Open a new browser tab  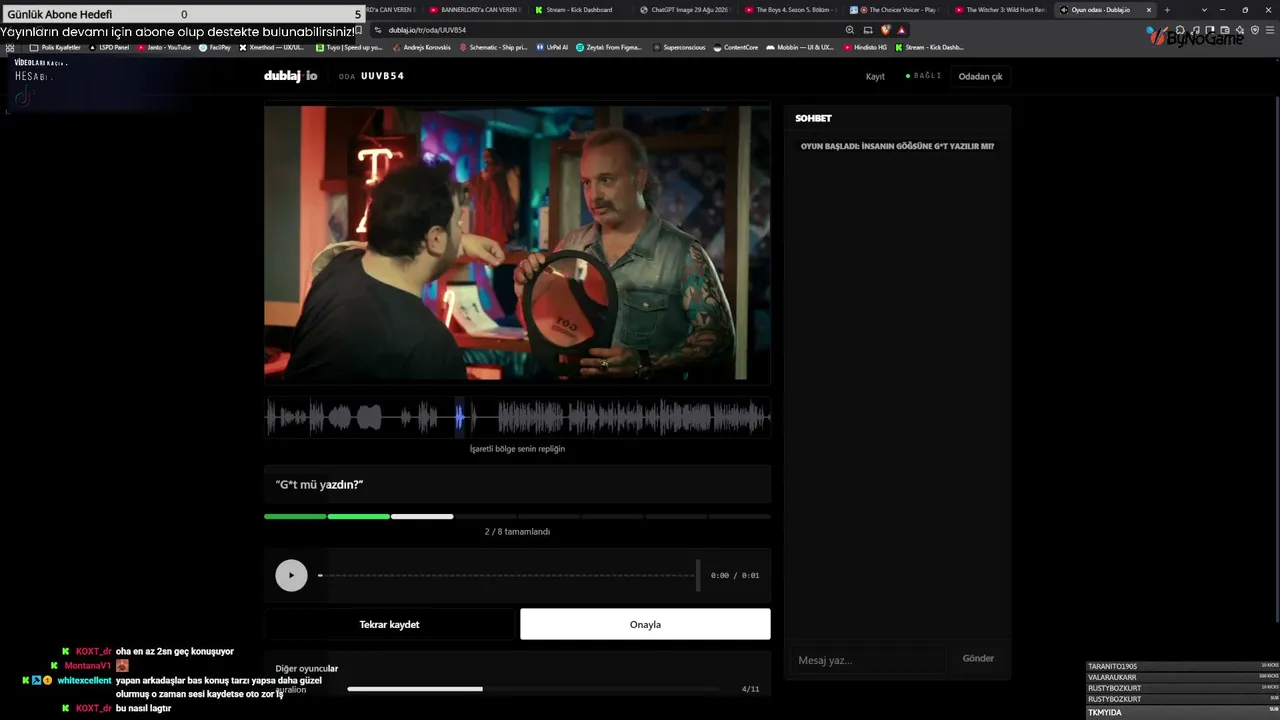tap(1167, 10)
